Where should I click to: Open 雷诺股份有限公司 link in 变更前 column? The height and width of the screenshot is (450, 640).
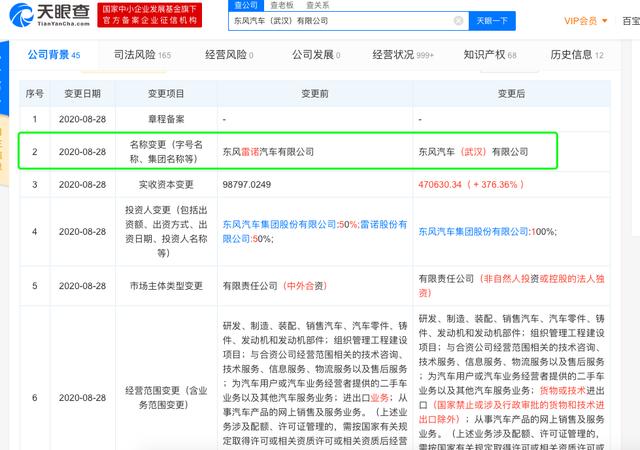pyautogui.click(x=314, y=232)
